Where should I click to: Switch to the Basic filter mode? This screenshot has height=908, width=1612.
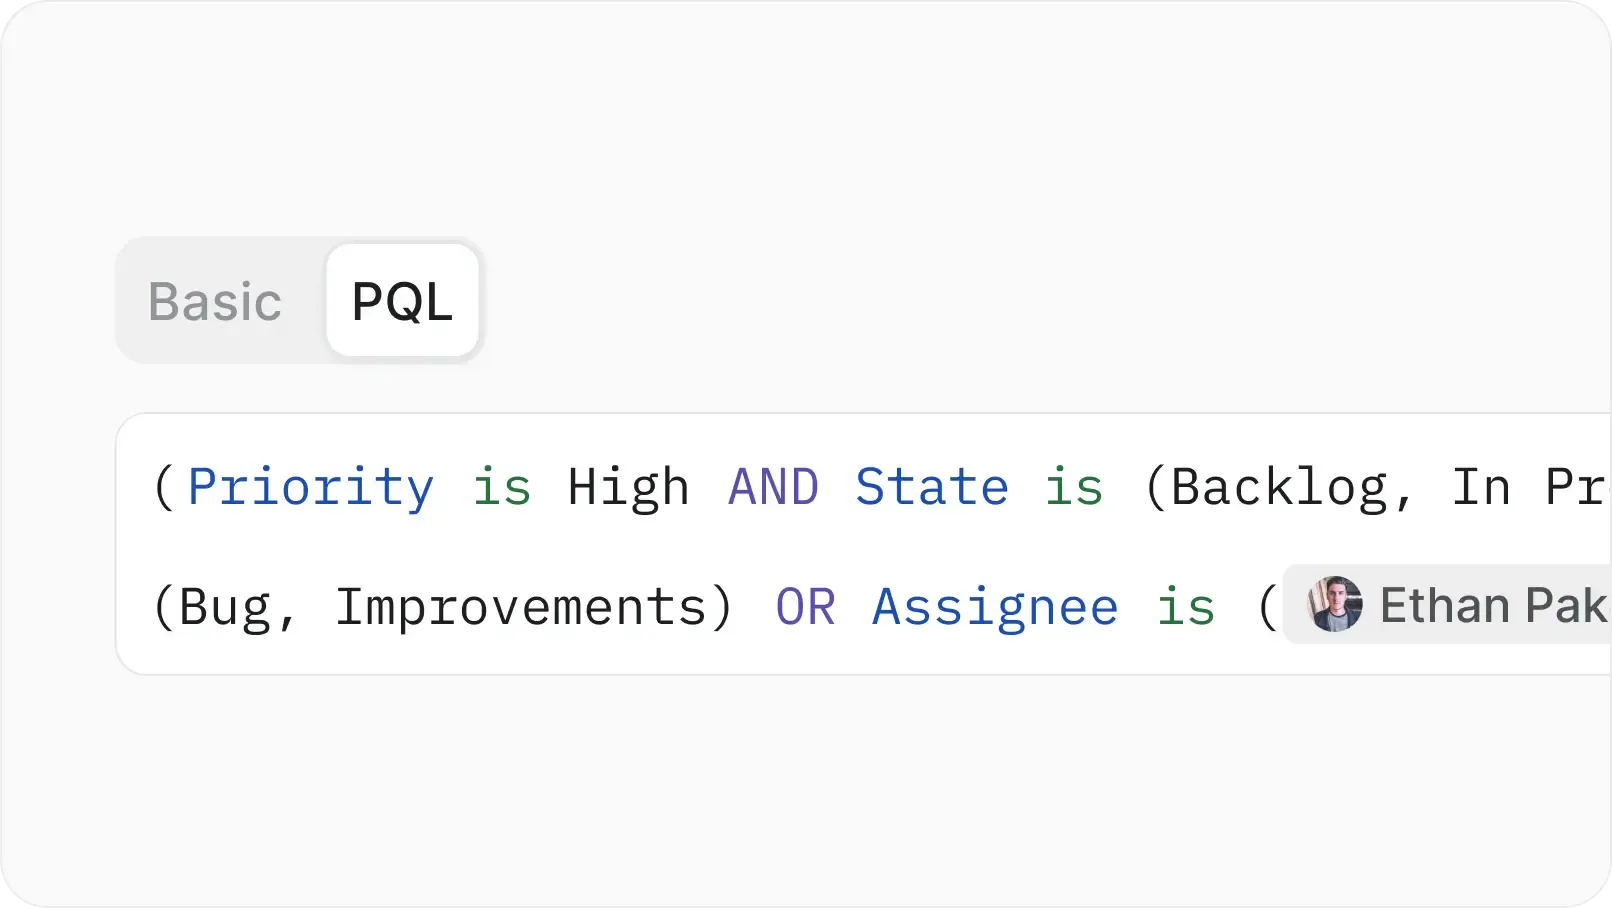(x=213, y=300)
